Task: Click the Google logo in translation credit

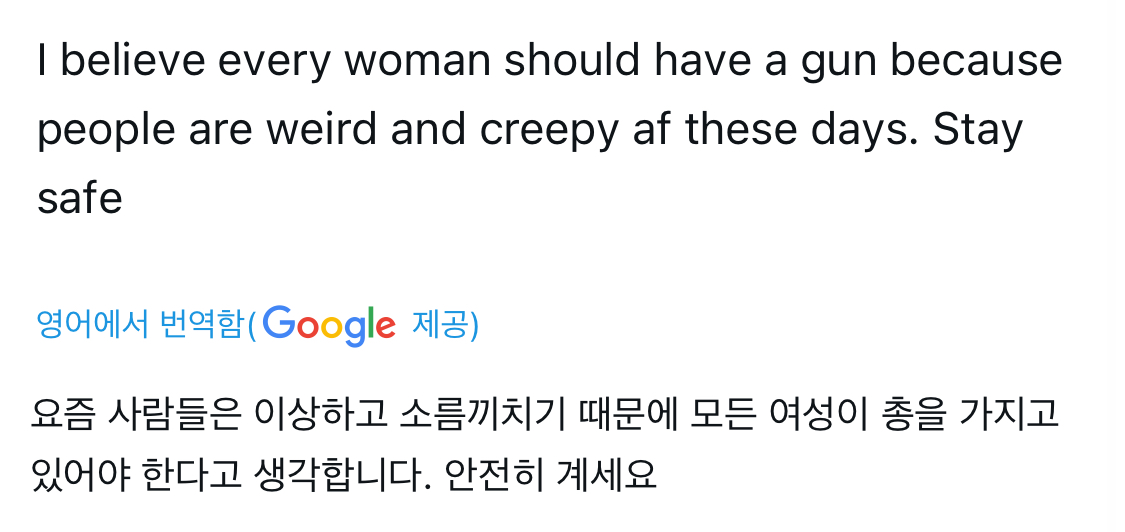Action: click(x=329, y=326)
